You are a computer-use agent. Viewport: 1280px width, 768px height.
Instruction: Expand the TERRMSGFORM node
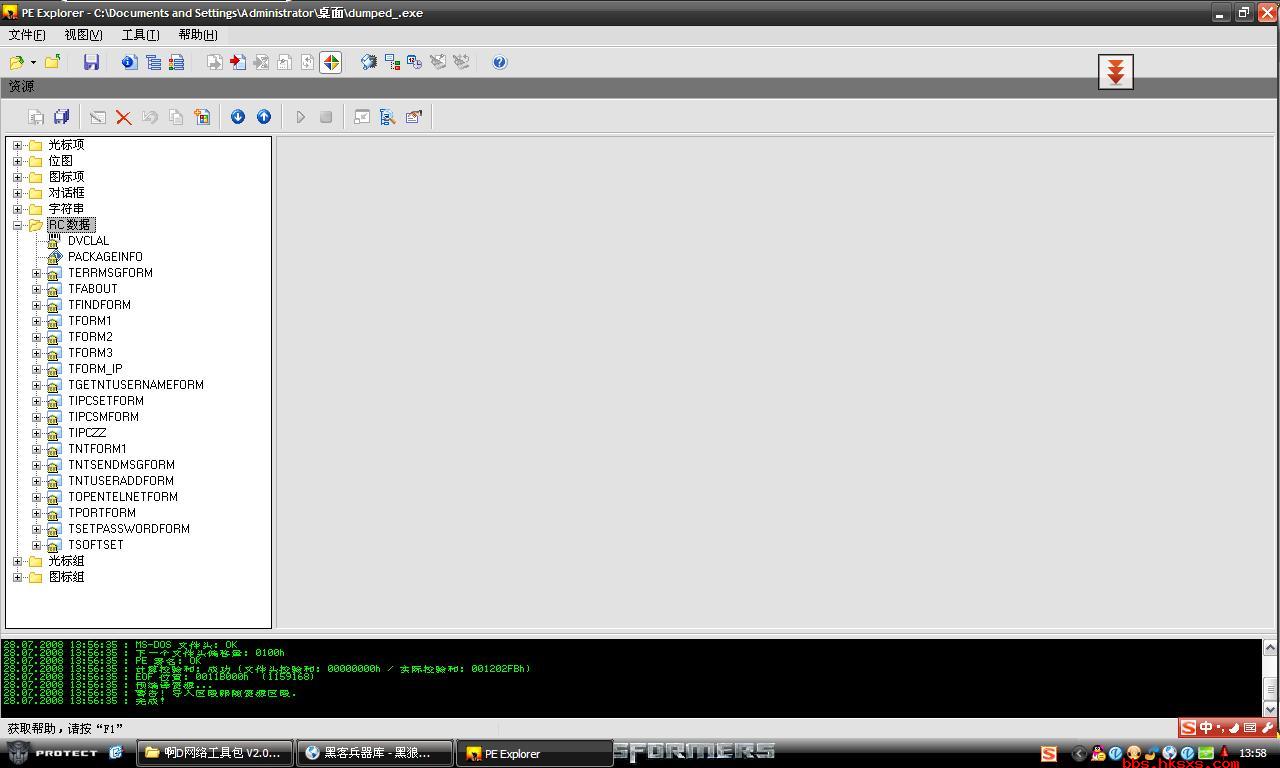[x=37, y=273]
